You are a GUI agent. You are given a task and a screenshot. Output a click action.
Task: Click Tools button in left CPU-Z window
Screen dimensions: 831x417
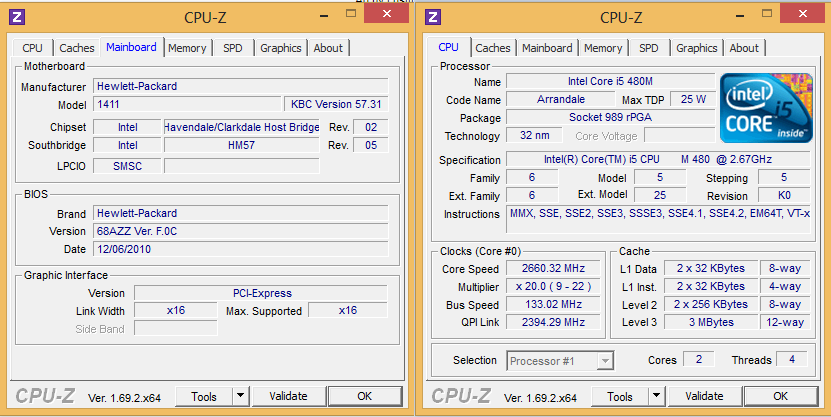tap(204, 396)
